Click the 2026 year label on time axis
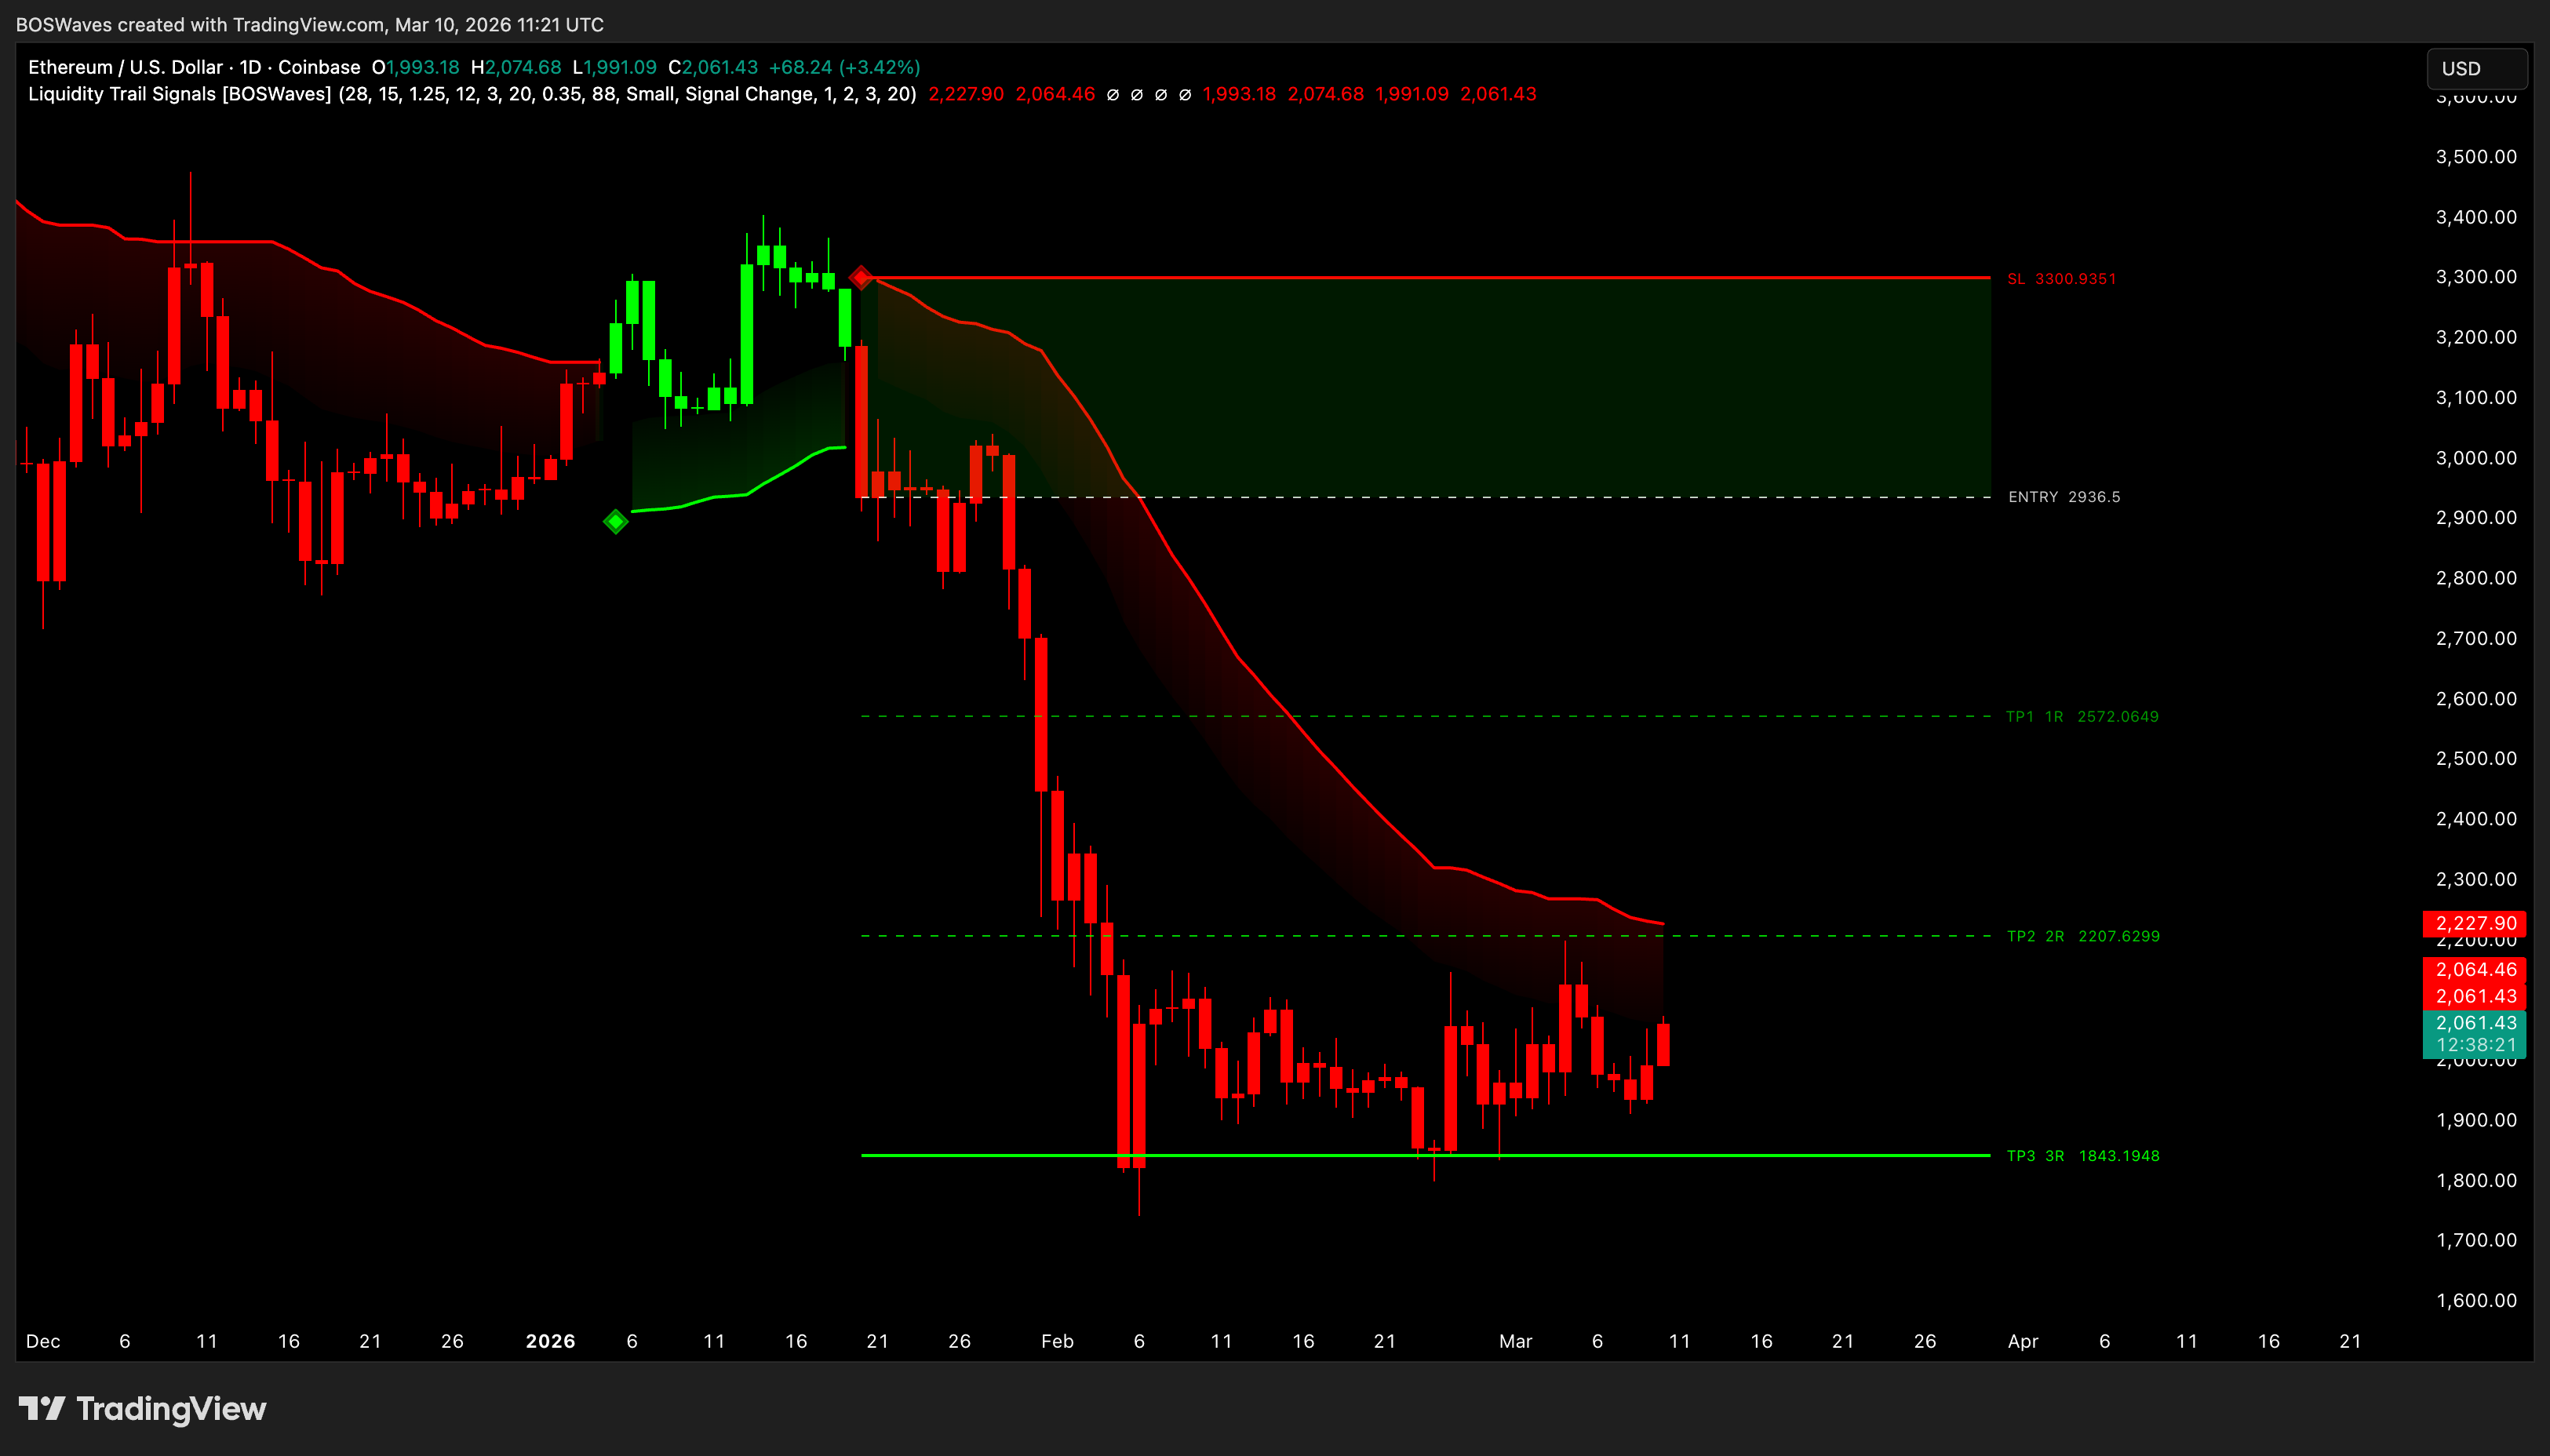This screenshot has width=2550, height=1456. 550,1341
